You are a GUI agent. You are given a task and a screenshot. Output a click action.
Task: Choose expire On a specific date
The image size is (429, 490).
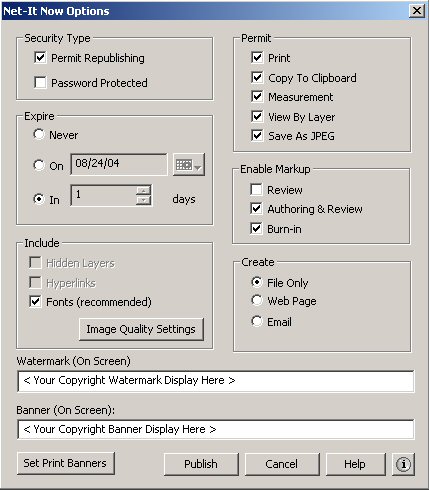(x=39, y=165)
